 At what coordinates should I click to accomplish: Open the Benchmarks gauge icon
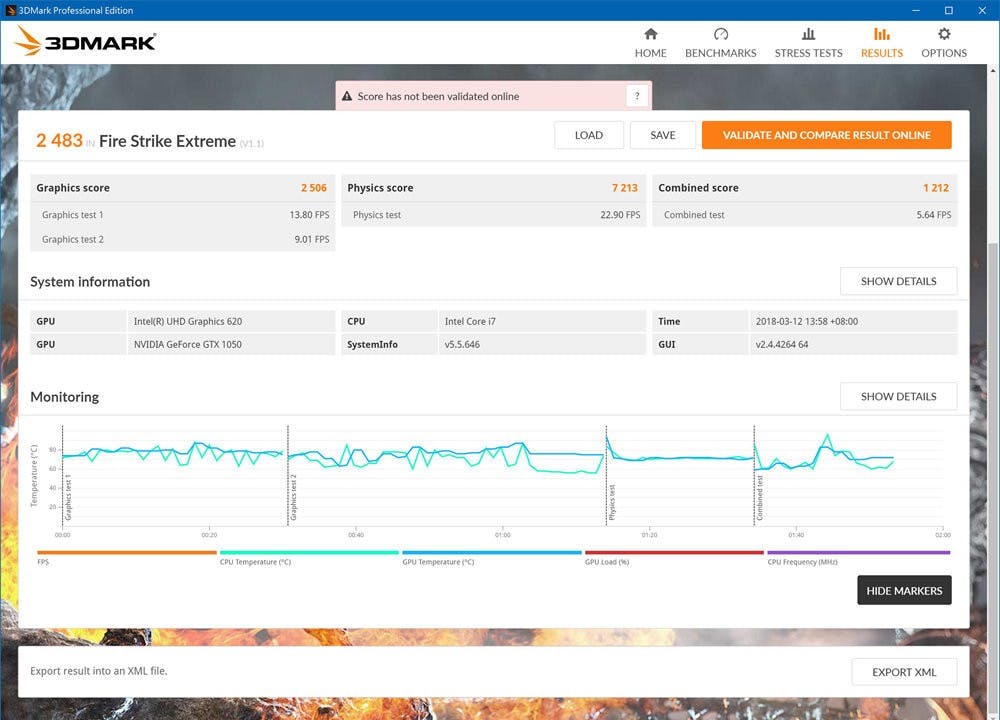(x=721, y=34)
